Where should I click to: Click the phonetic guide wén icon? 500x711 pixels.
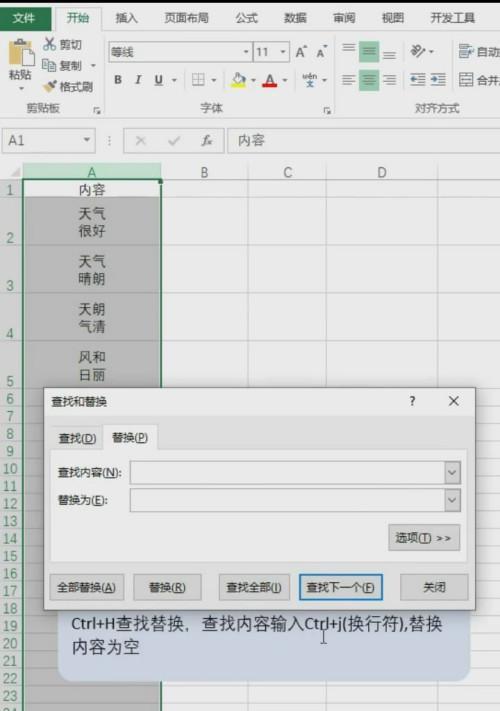coord(310,80)
